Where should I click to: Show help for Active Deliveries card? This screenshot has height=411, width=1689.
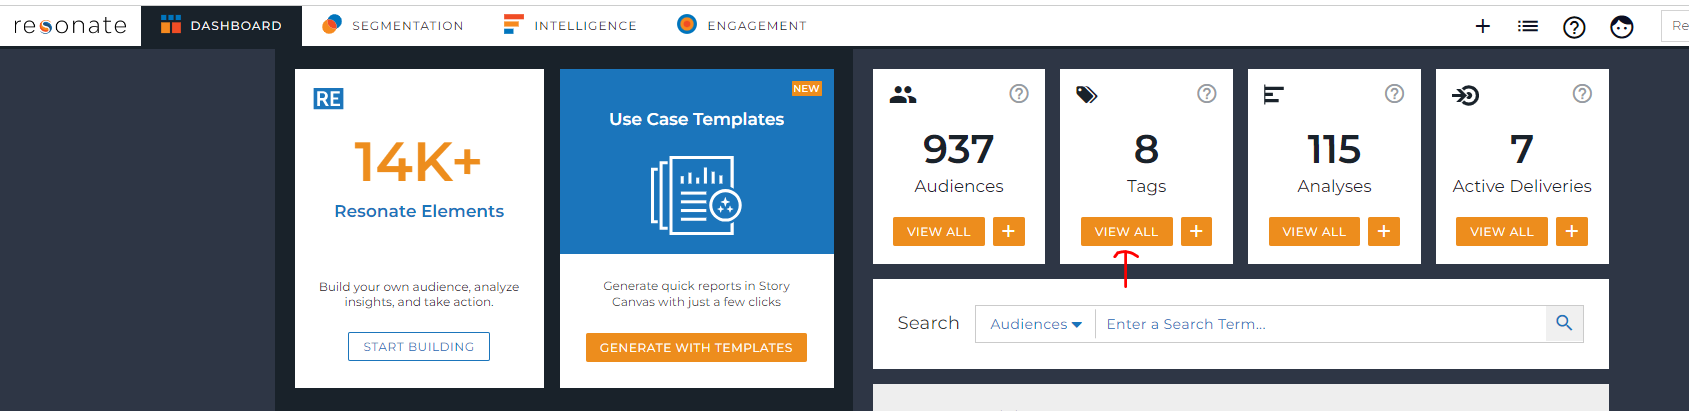point(1582,94)
